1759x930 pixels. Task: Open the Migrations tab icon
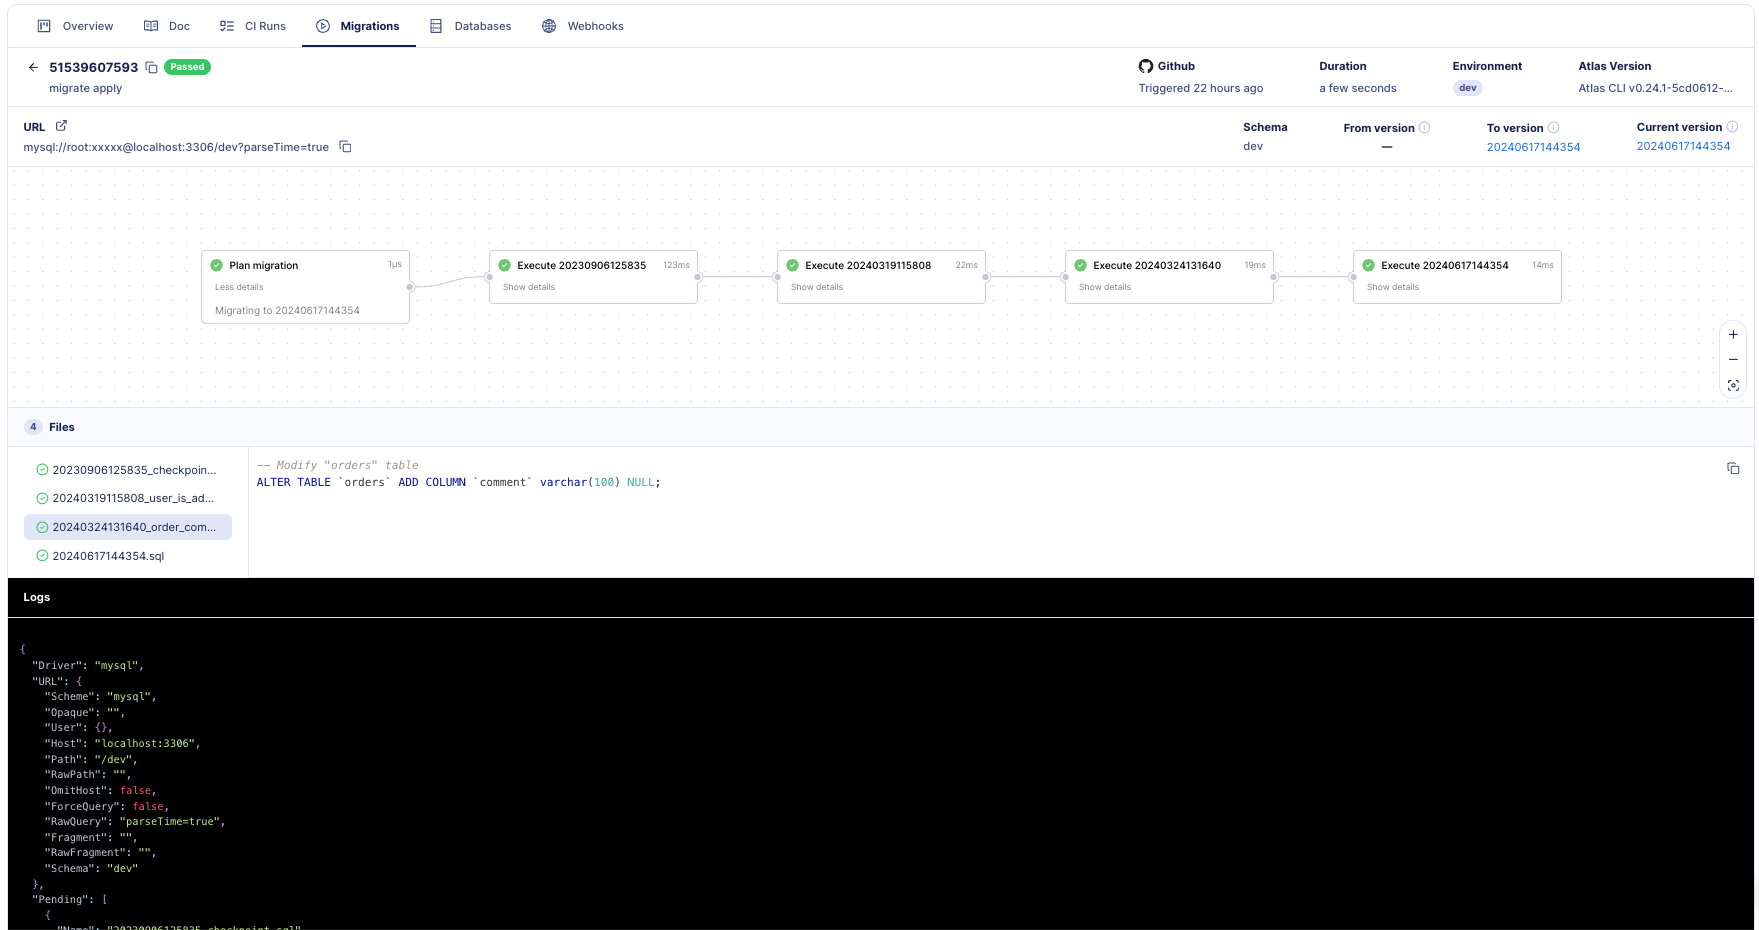(322, 26)
